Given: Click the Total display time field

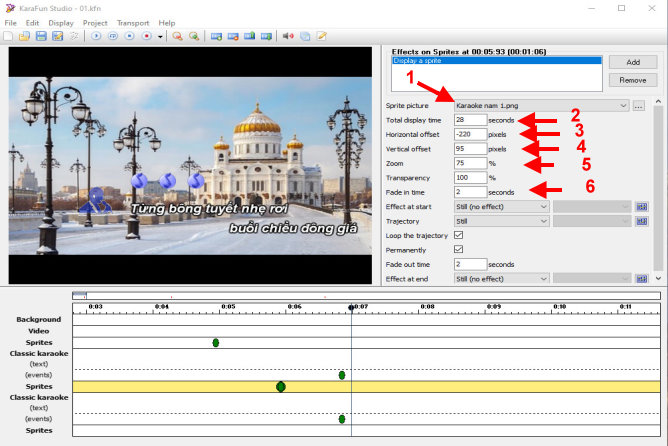Looking at the screenshot, I should (x=470, y=119).
